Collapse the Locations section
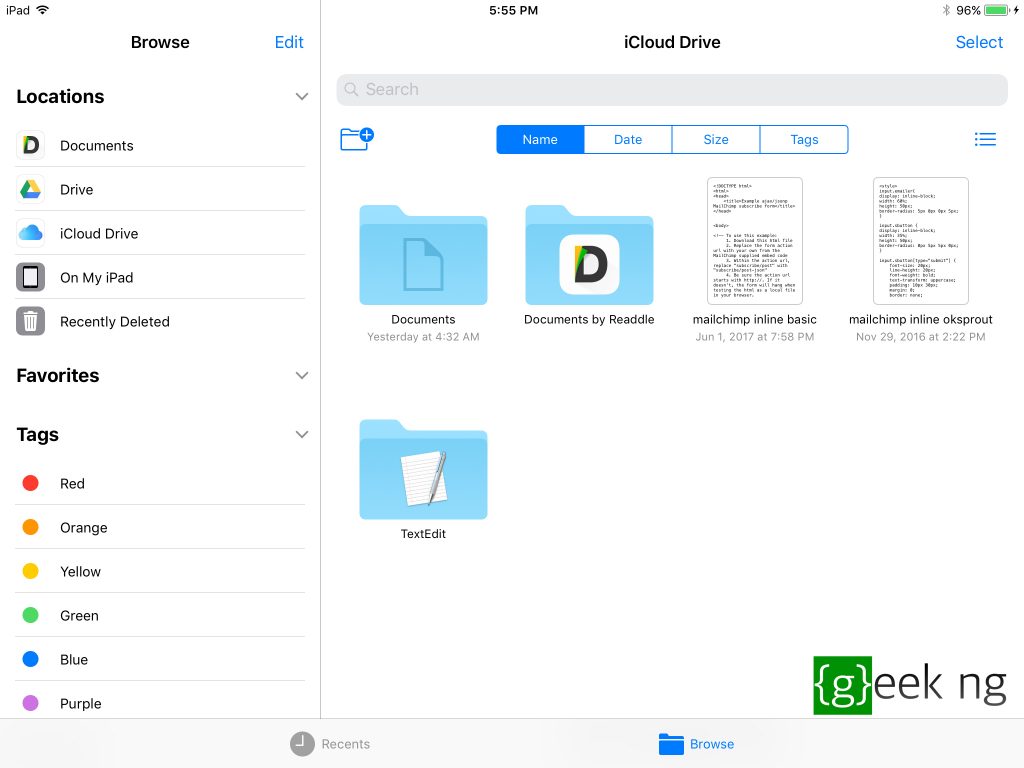The height and width of the screenshot is (768, 1024). [x=302, y=97]
